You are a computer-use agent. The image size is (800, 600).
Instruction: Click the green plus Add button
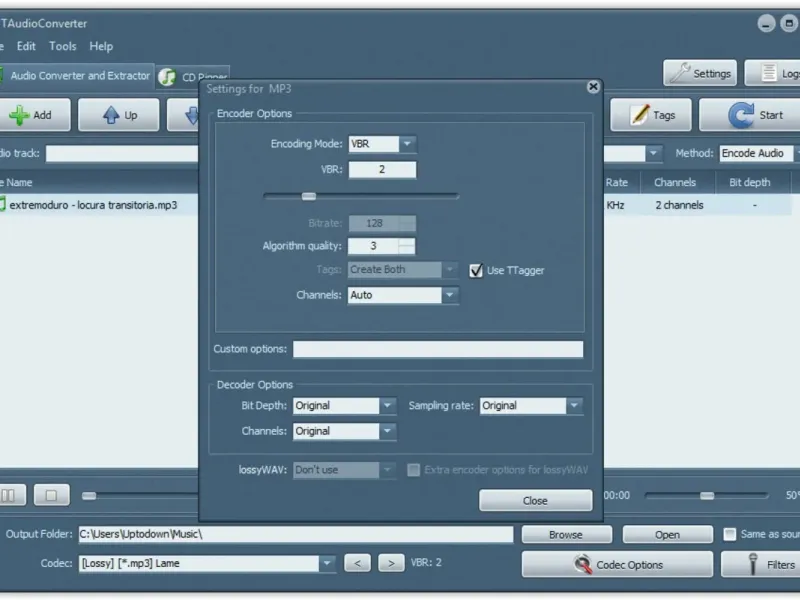(34, 115)
